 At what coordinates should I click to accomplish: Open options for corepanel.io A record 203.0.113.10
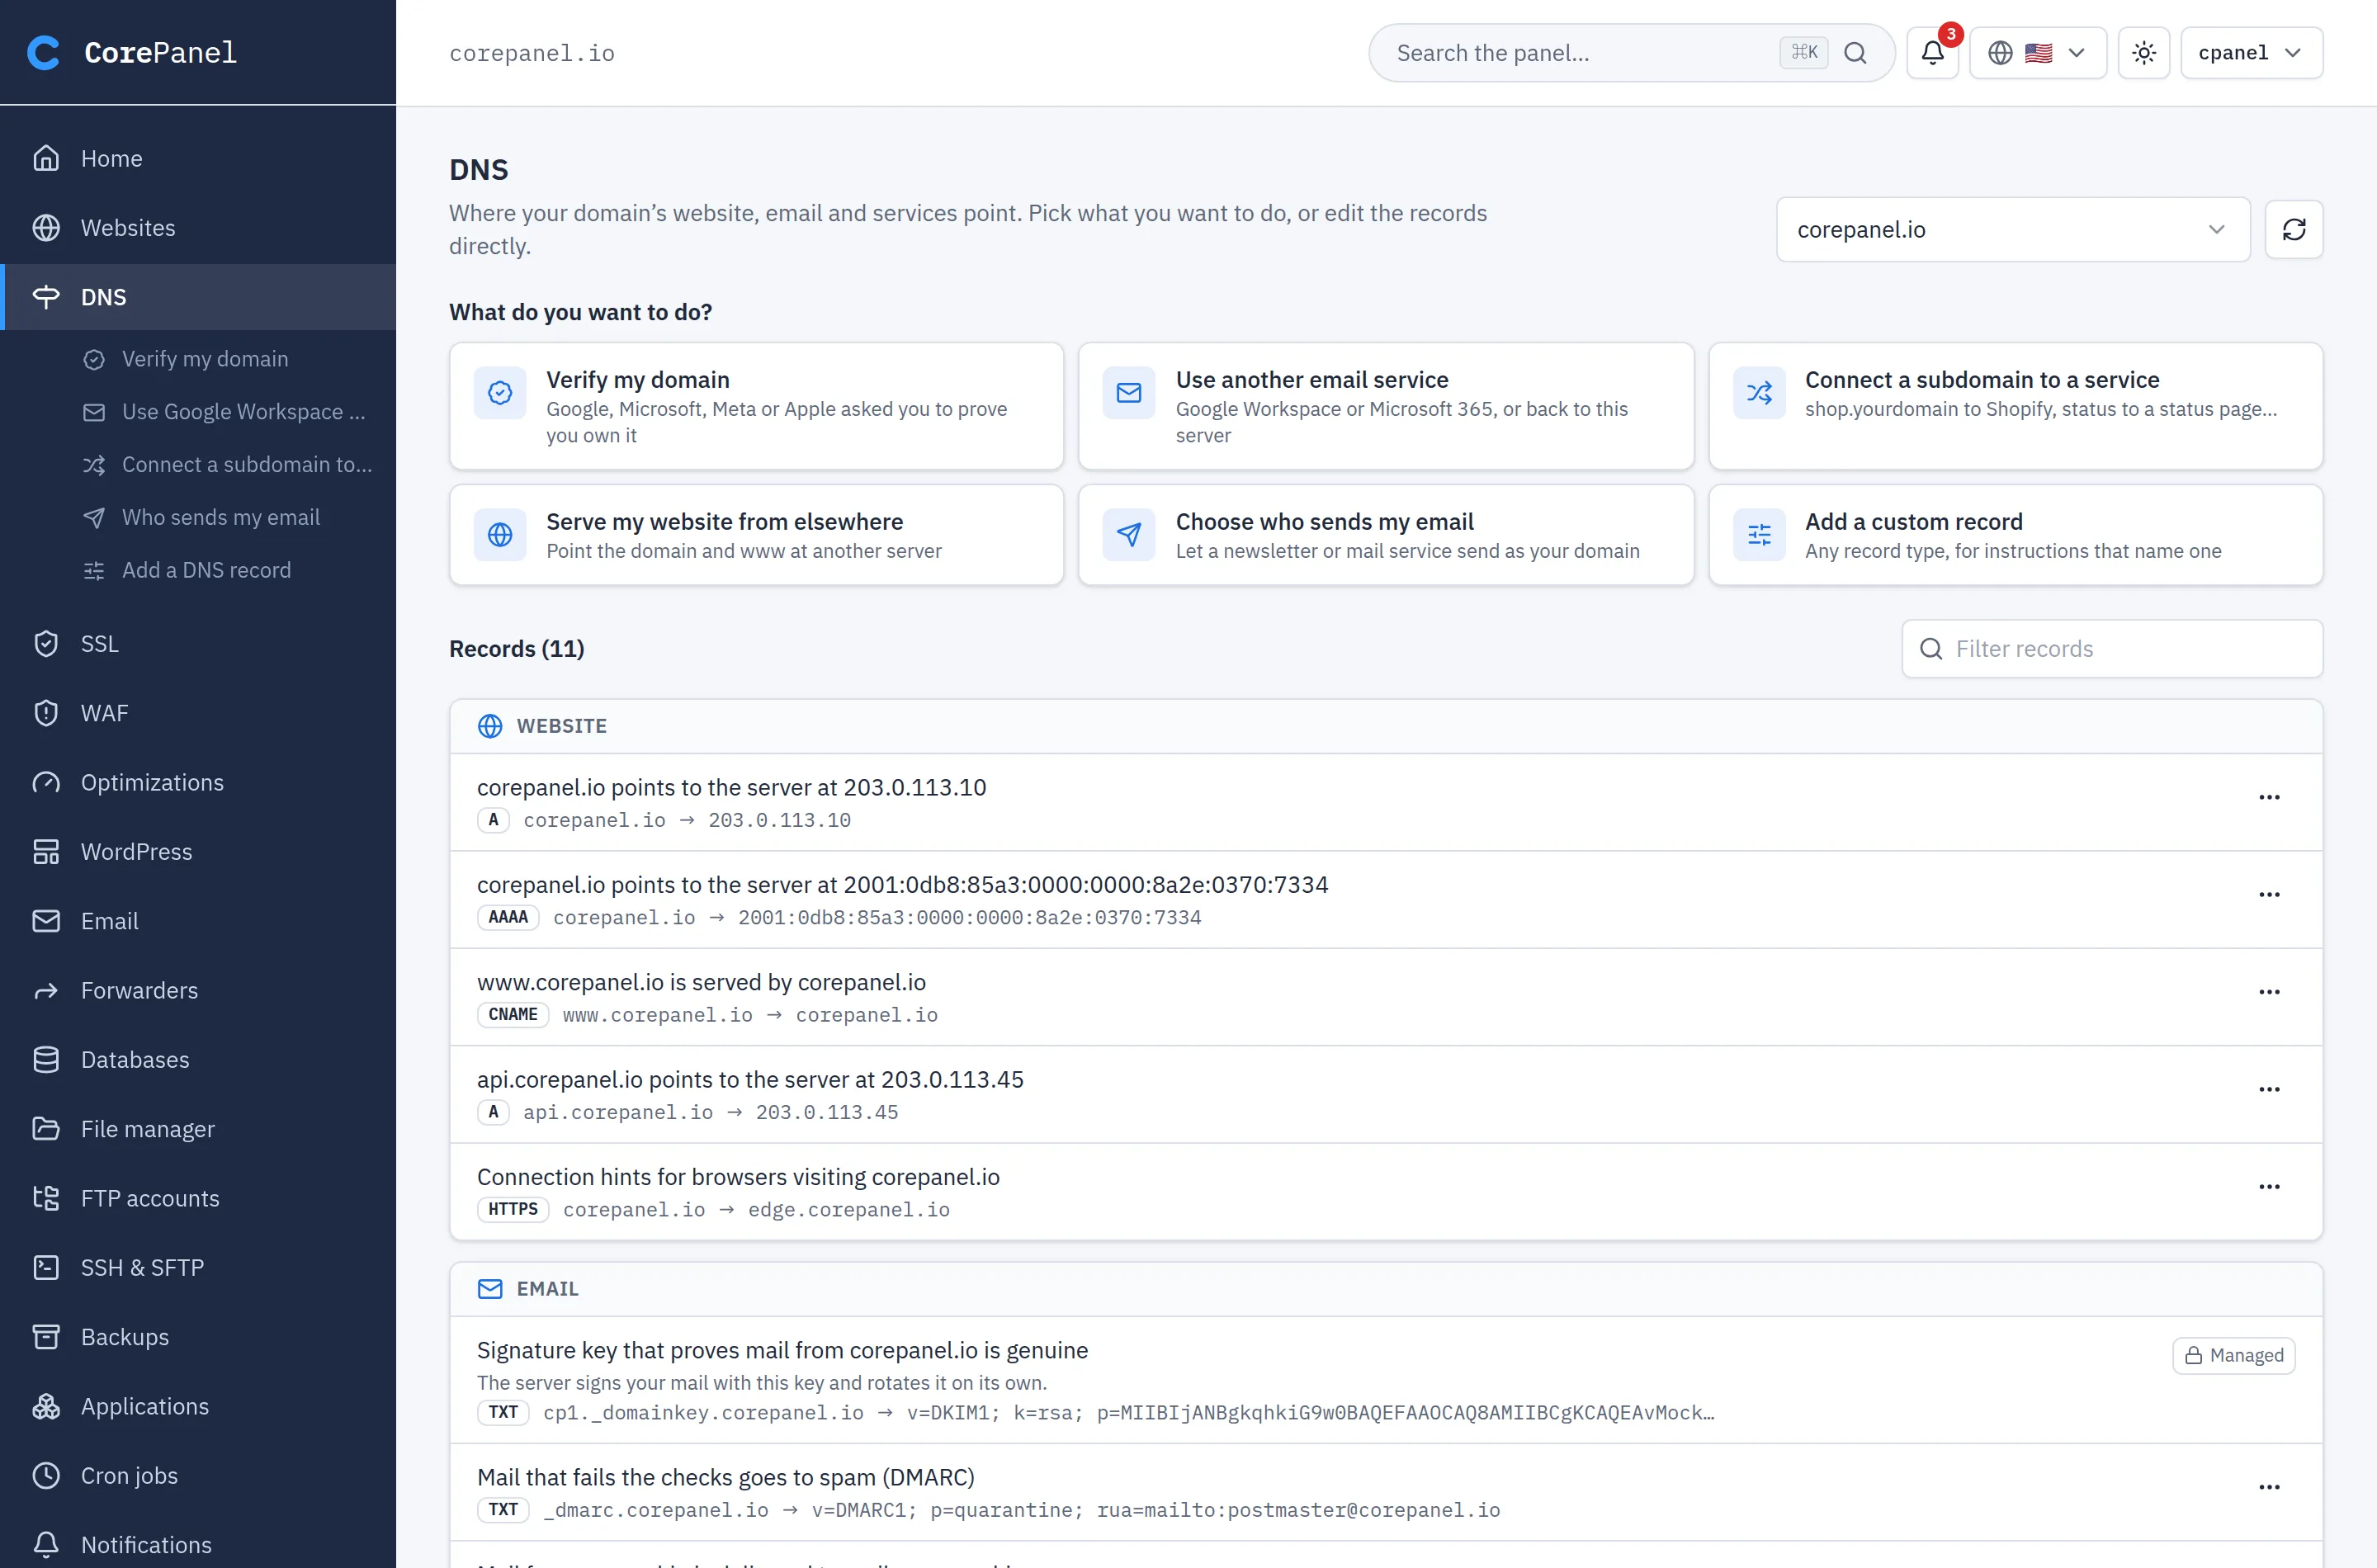click(x=2269, y=797)
